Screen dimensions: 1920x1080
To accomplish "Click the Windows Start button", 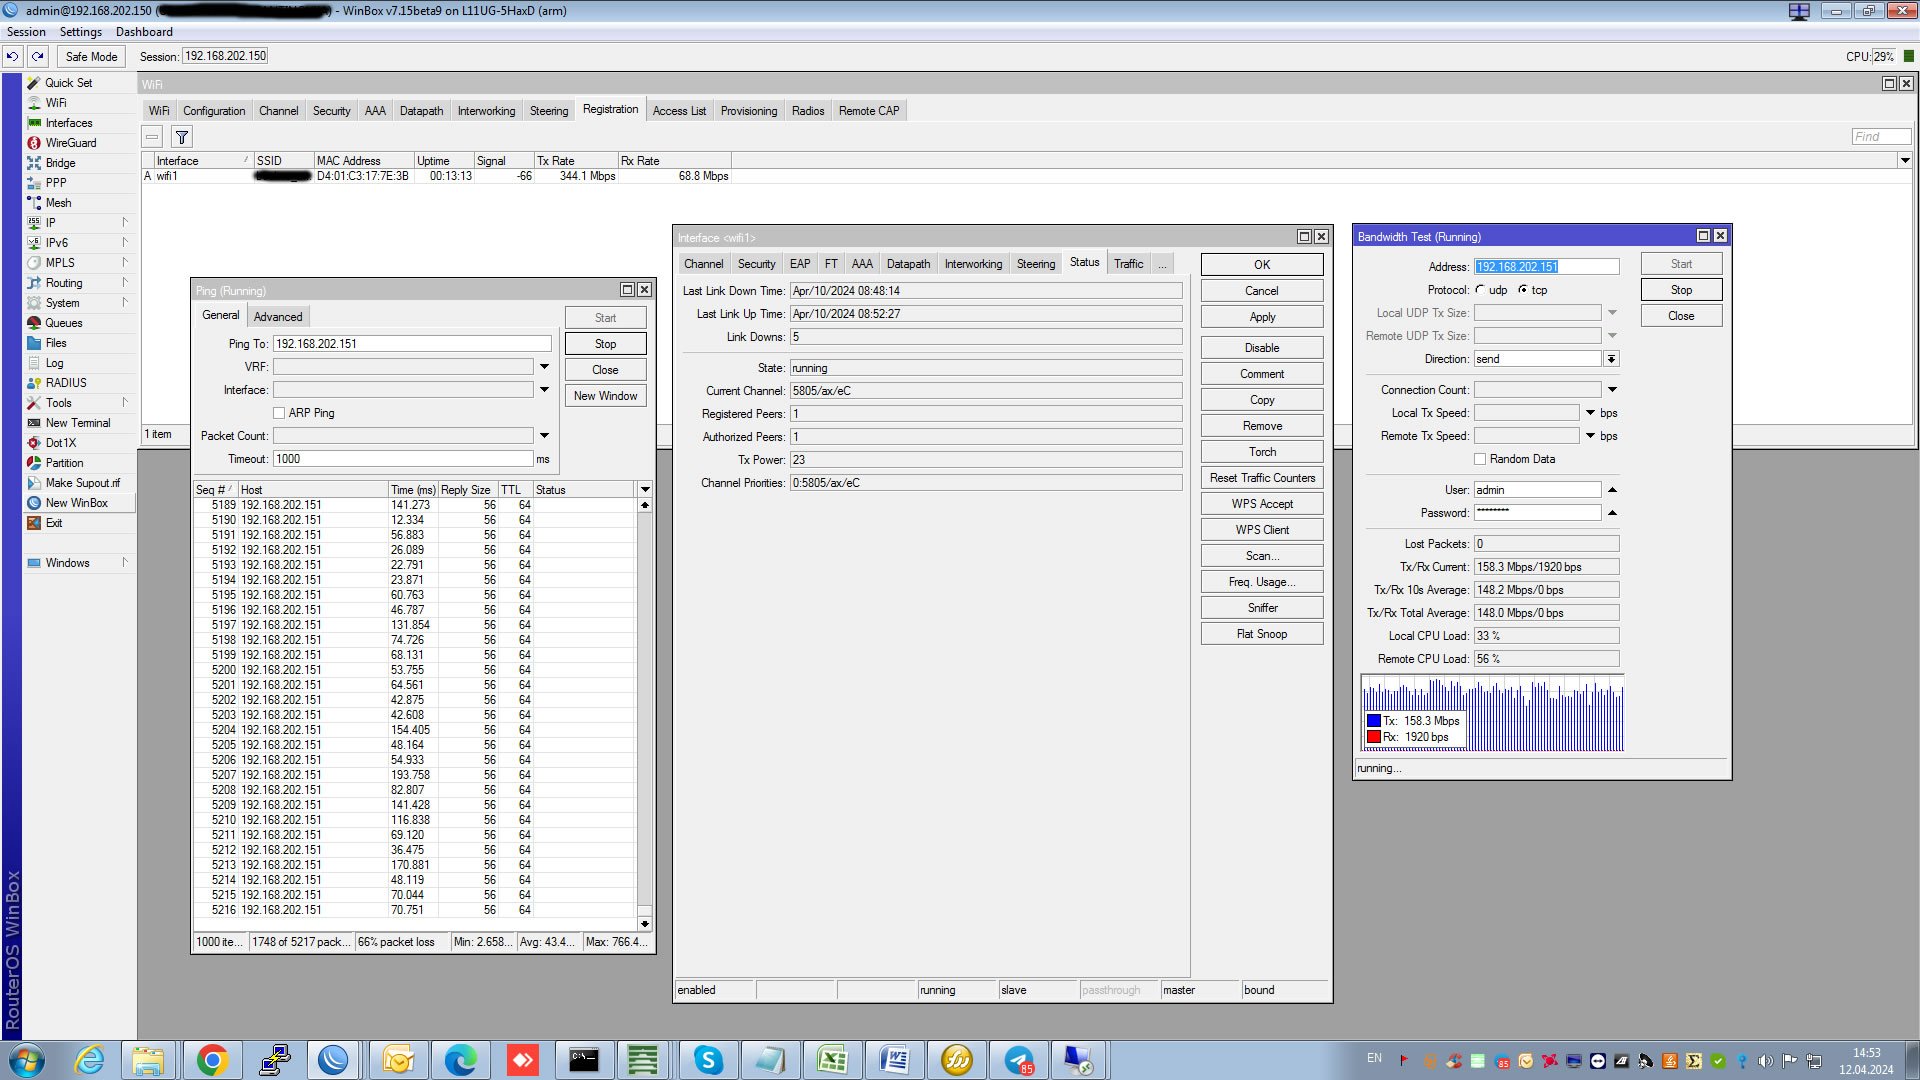I will [x=27, y=1060].
